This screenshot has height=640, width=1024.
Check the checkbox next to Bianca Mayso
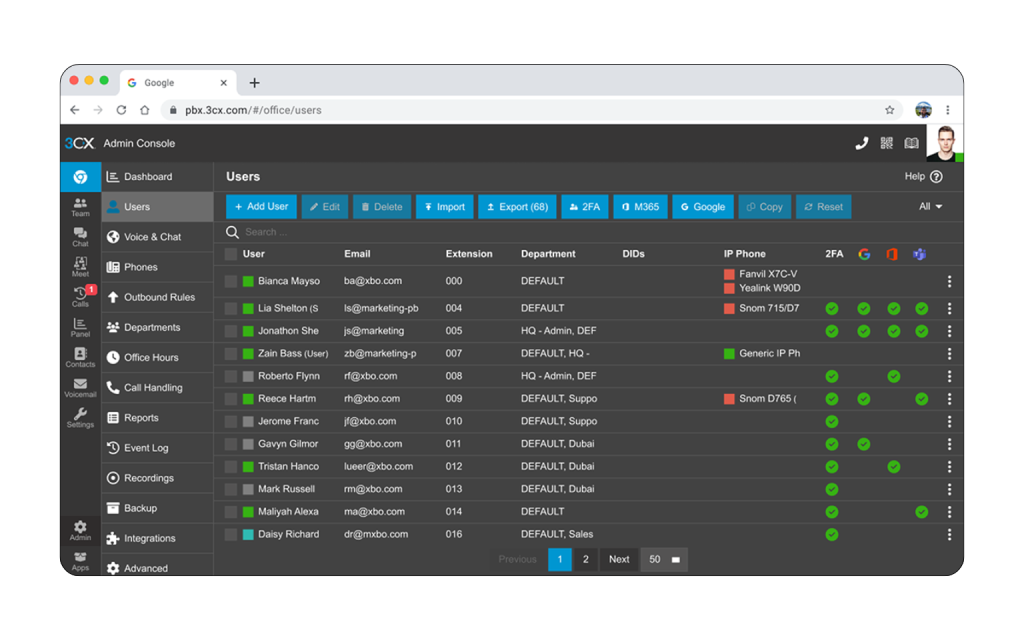point(231,281)
